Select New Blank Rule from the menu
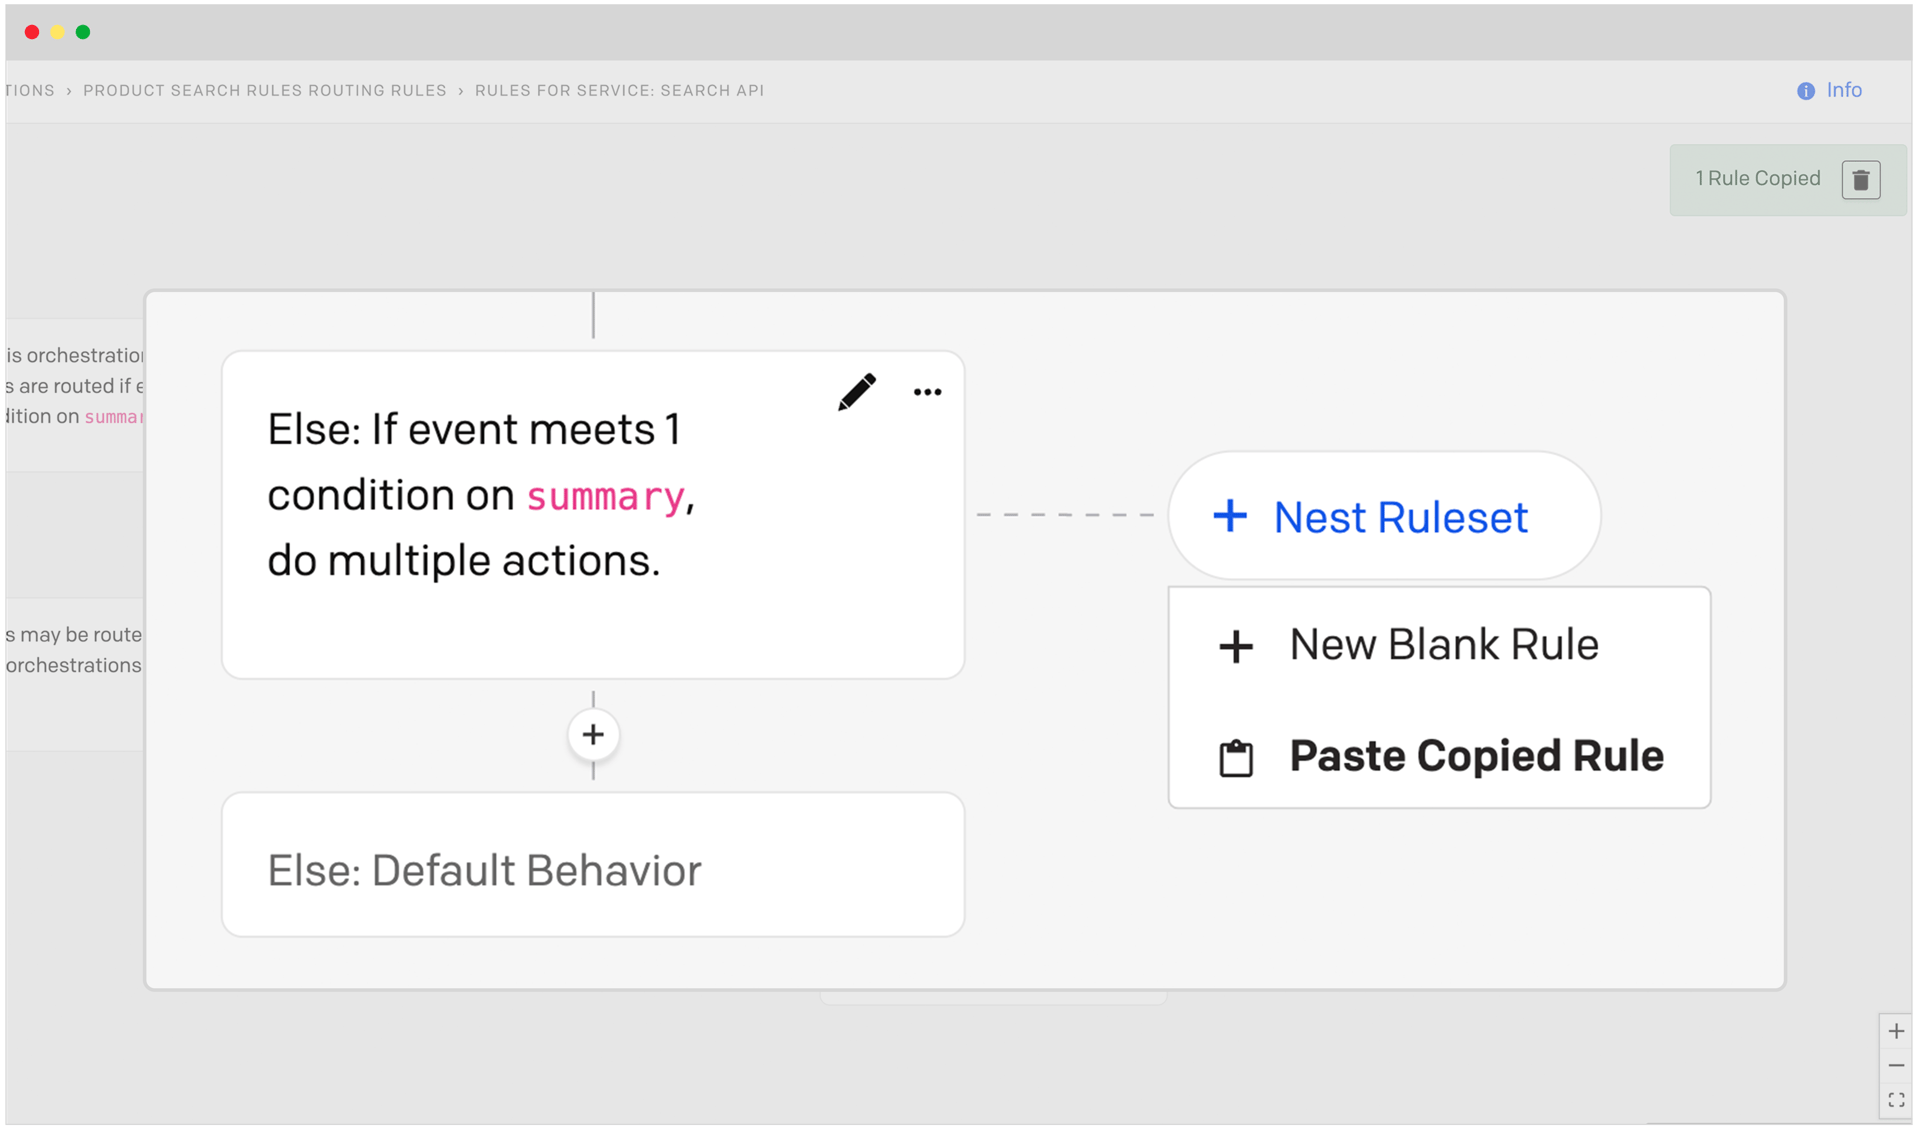Image resolution: width=1920 pixels, height=1131 pixels. tap(1440, 645)
